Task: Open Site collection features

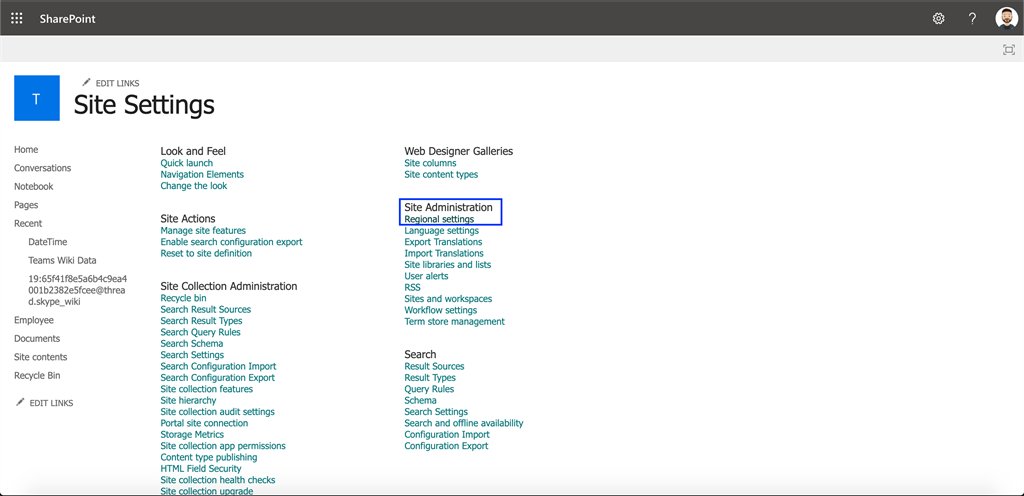Action: [x=206, y=388]
